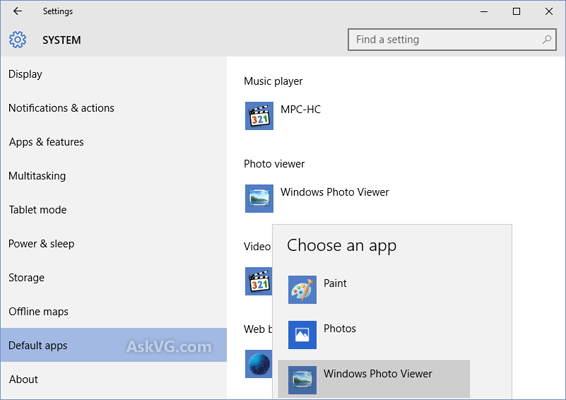The width and height of the screenshot is (566, 400).
Task: Click the MPC-HC icon under Music player
Action: click(259, 116)
